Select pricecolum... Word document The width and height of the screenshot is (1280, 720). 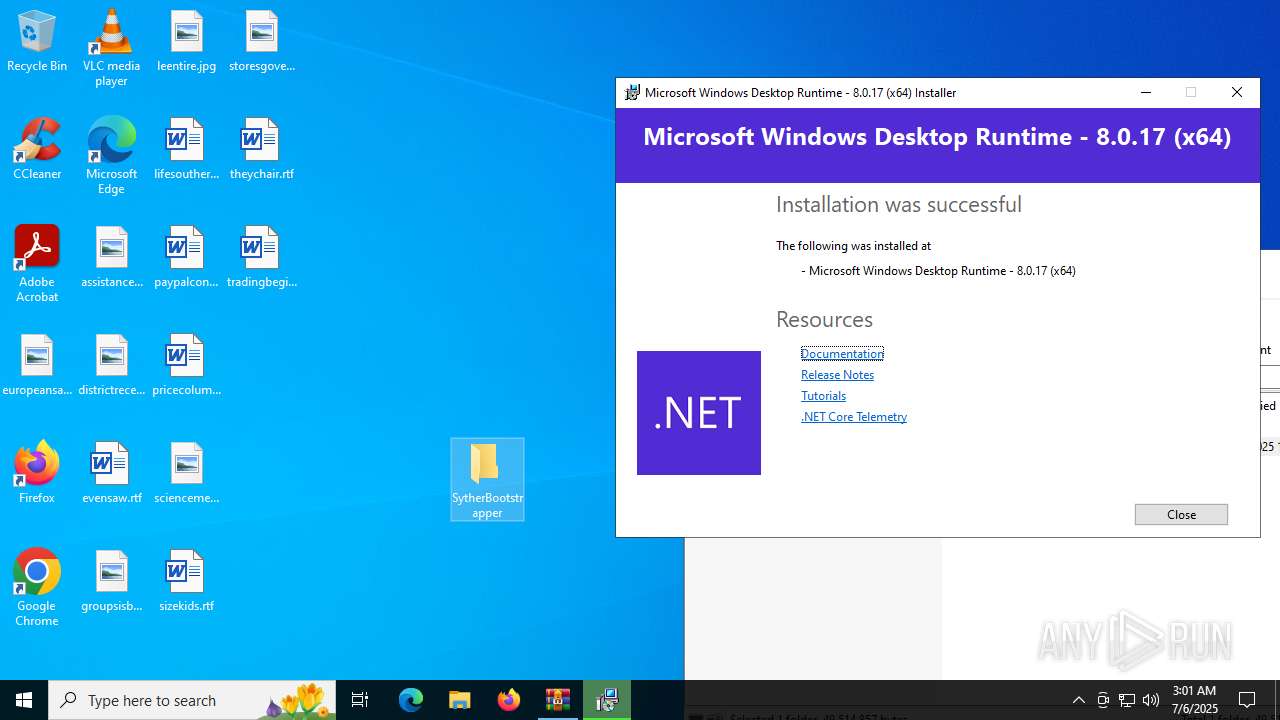pyautogui.click(x=186, y=366)
